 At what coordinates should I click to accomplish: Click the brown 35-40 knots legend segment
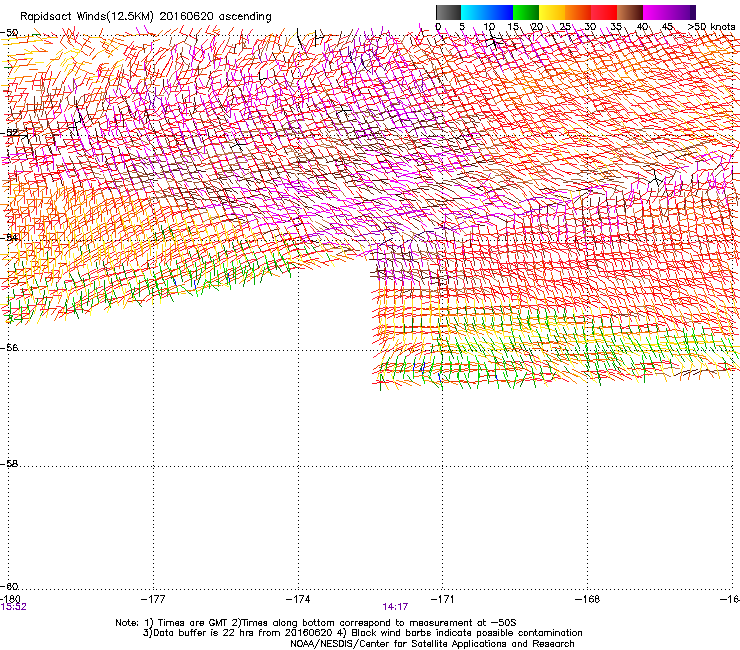pyautogui.click(x=630, y=12)
